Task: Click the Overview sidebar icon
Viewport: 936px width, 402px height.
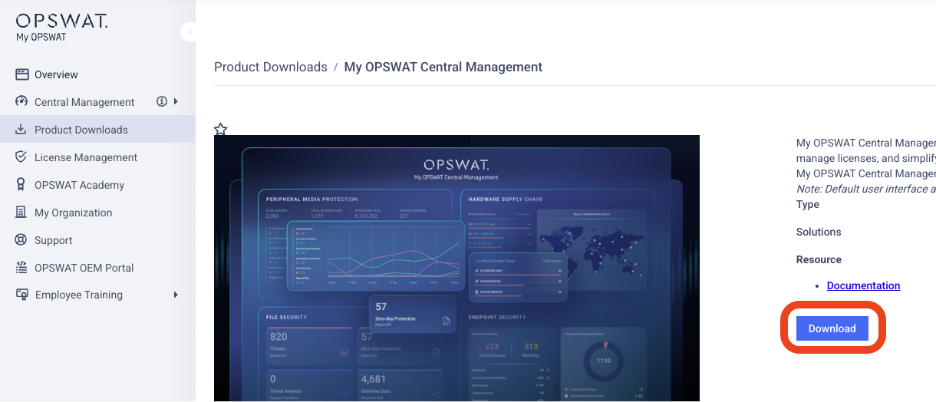Action: 22,74
